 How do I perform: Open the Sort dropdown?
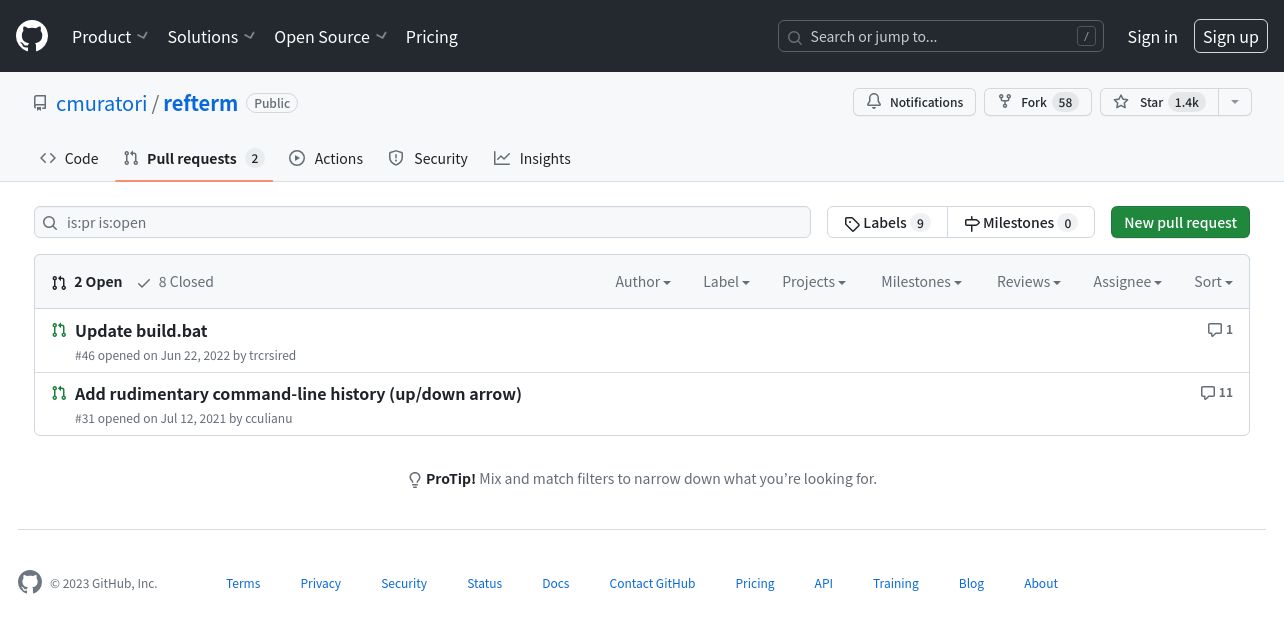(x=1213, y=282)
